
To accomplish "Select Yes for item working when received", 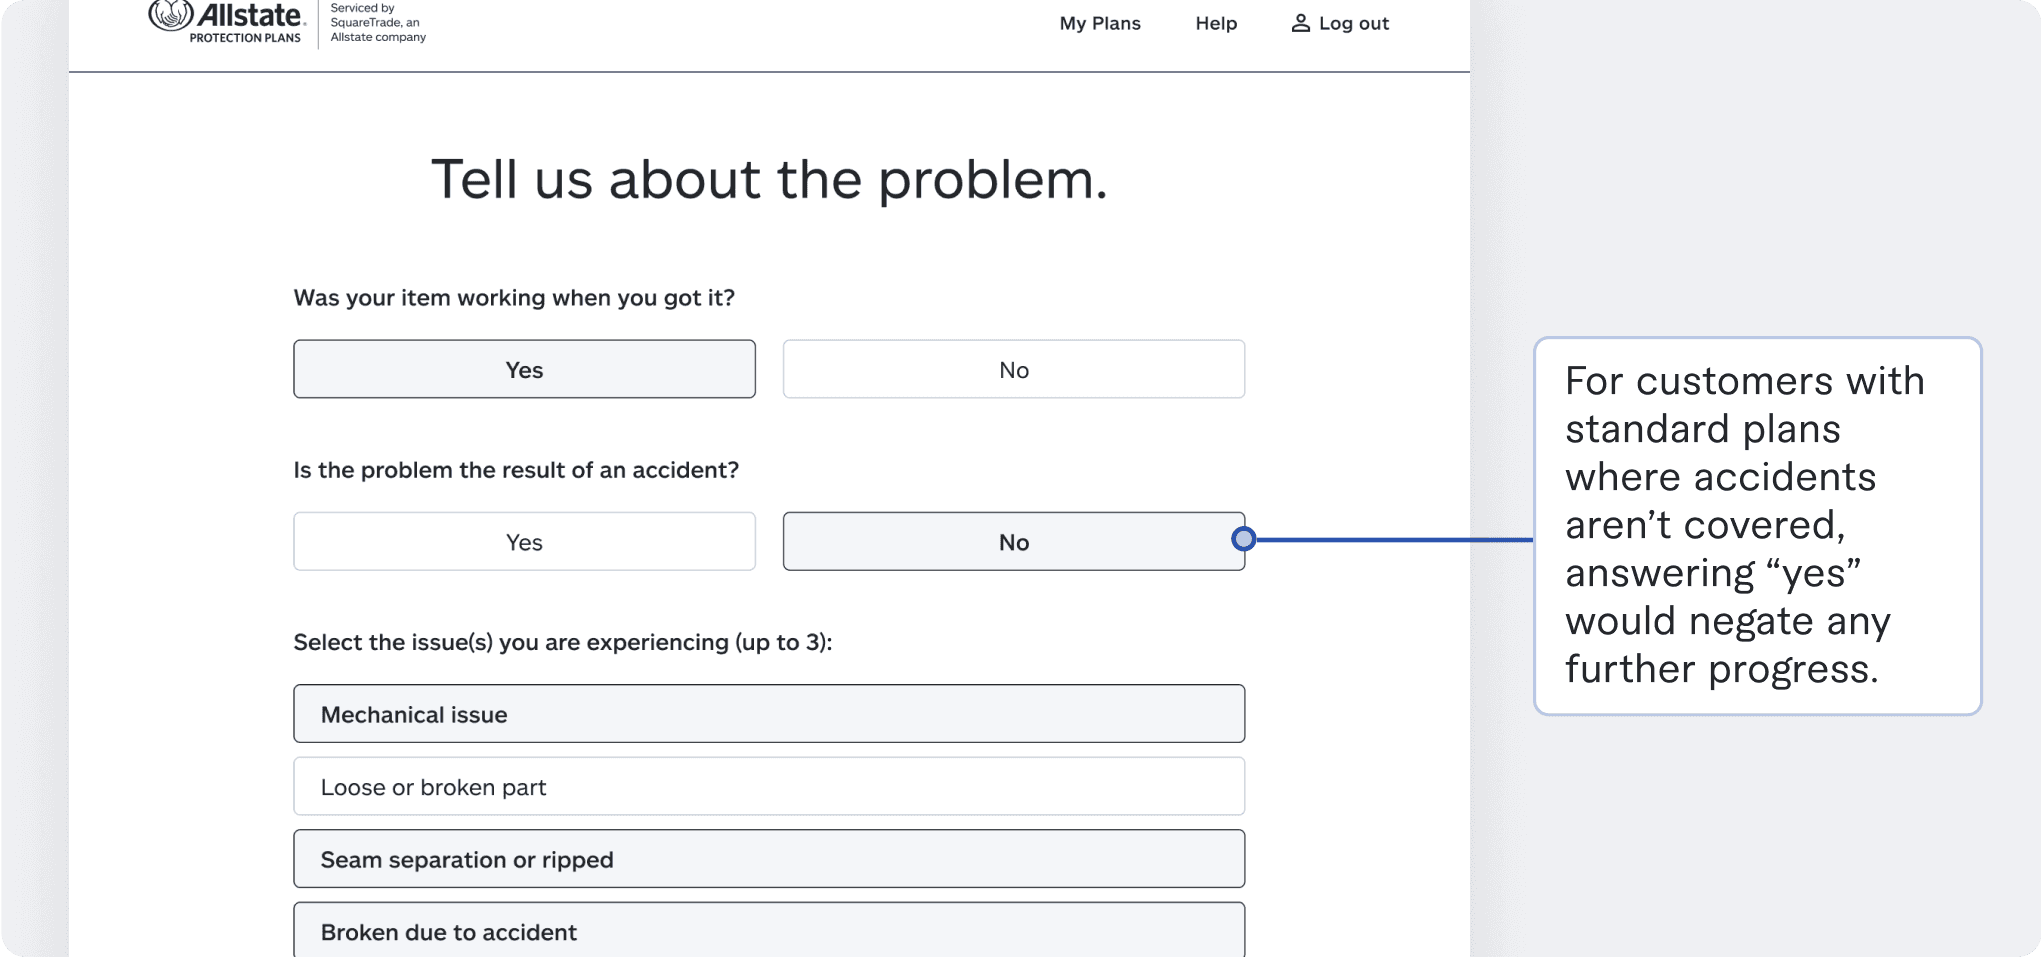I will (x=524, y=369).
